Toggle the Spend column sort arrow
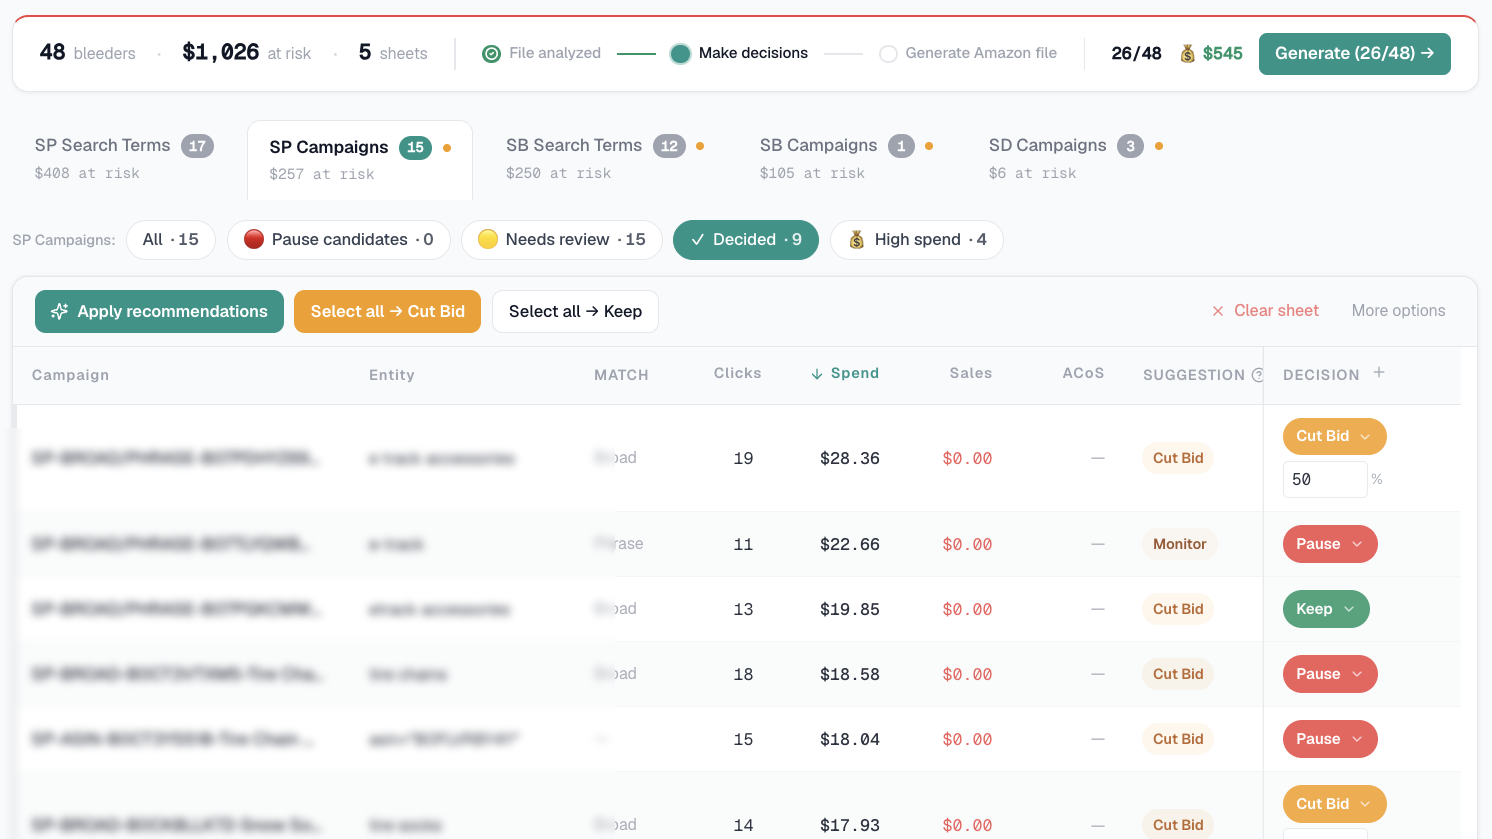Screen dimensions: 1492x839 tap(817, 374)
